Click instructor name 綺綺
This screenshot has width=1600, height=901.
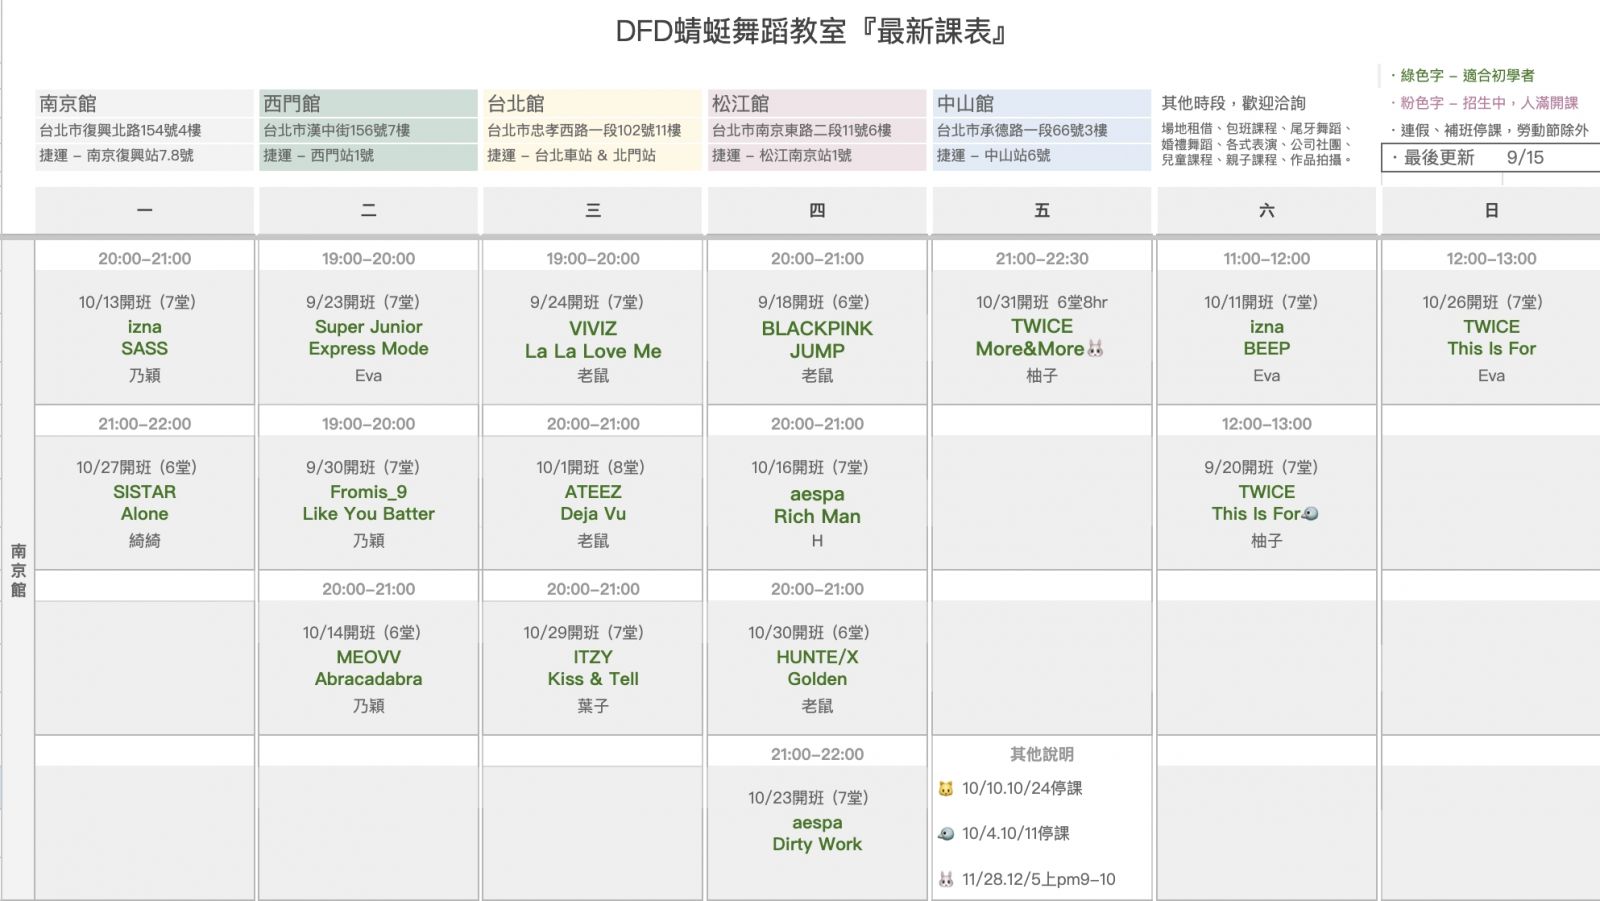[145, 541]
